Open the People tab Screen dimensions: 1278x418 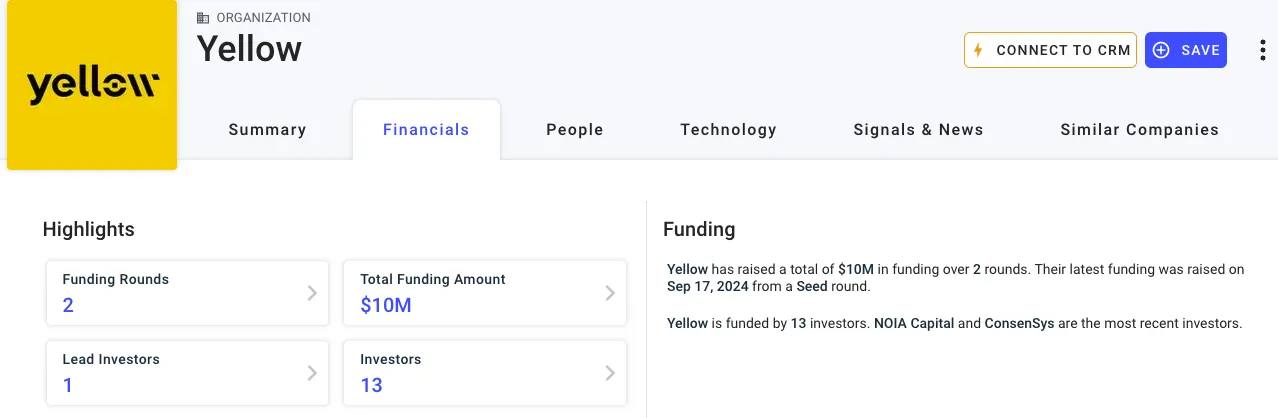575,130
